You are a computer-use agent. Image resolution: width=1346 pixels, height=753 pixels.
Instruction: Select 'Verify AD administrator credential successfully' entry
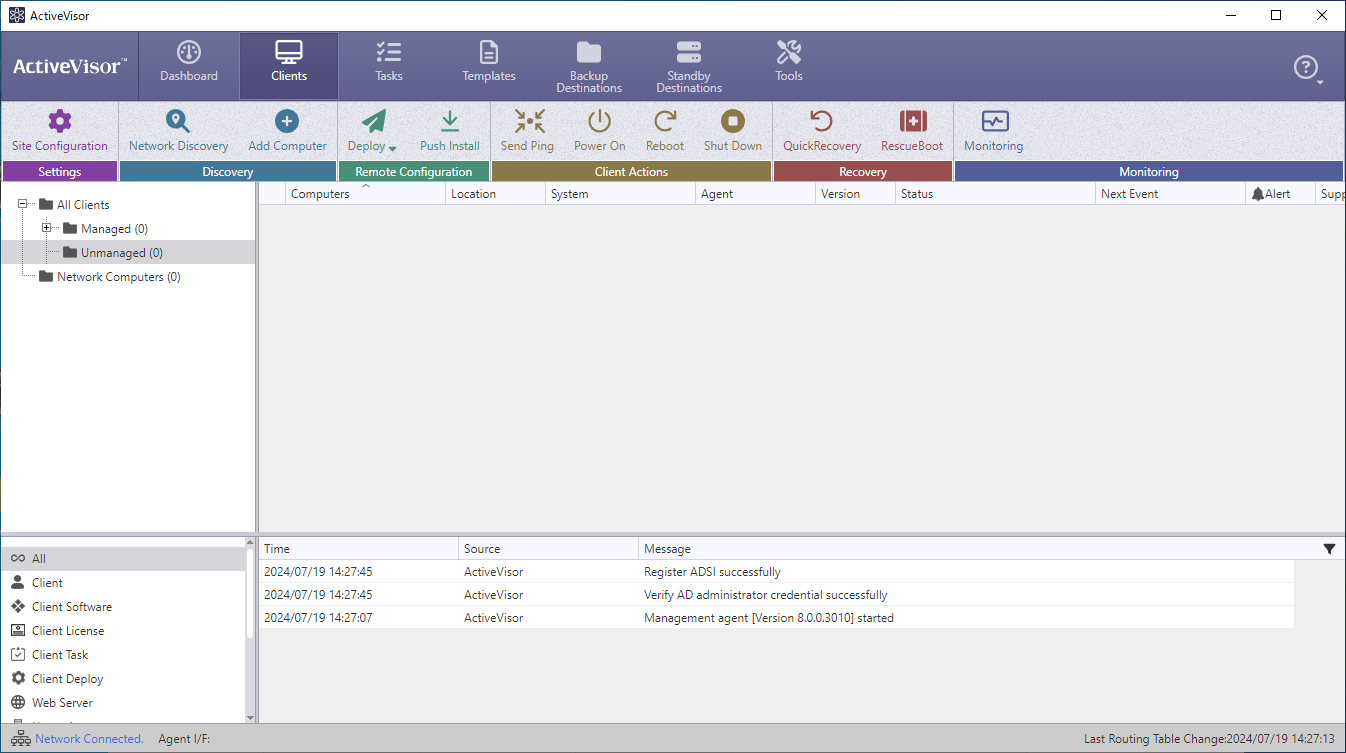point(777,595)
